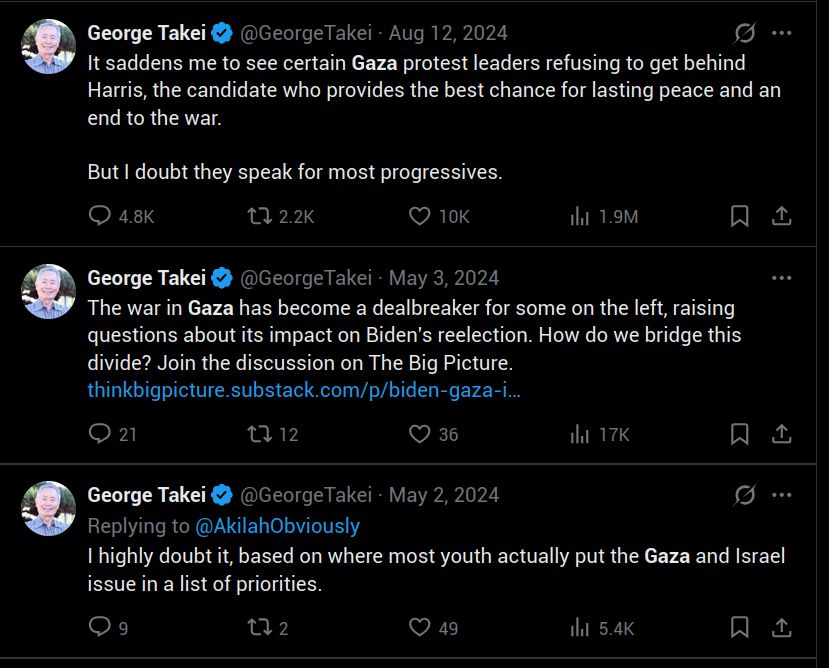Open view count stats for May 3 tweet
Screen dimensions: 829x668
(579, 433)
